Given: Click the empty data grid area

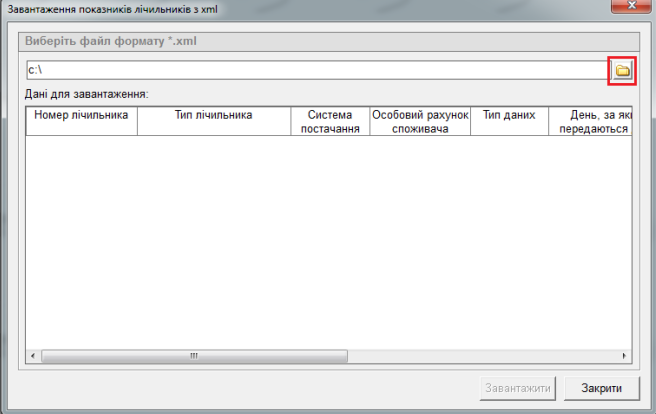Looking at the screenshot, I should point(330,240).
